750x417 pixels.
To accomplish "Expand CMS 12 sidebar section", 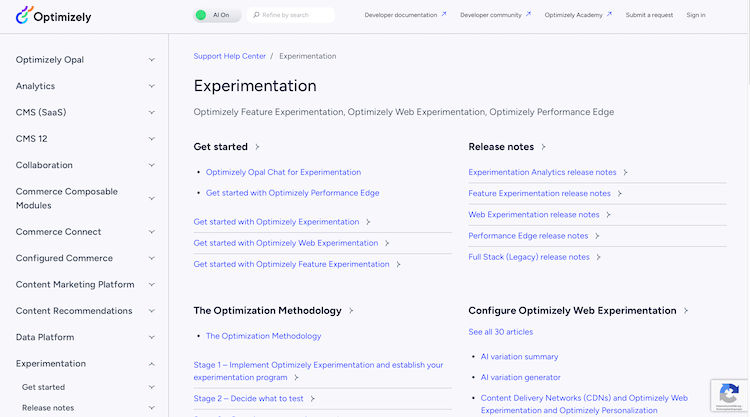I will pyautogui.click(x=152, y=139).
